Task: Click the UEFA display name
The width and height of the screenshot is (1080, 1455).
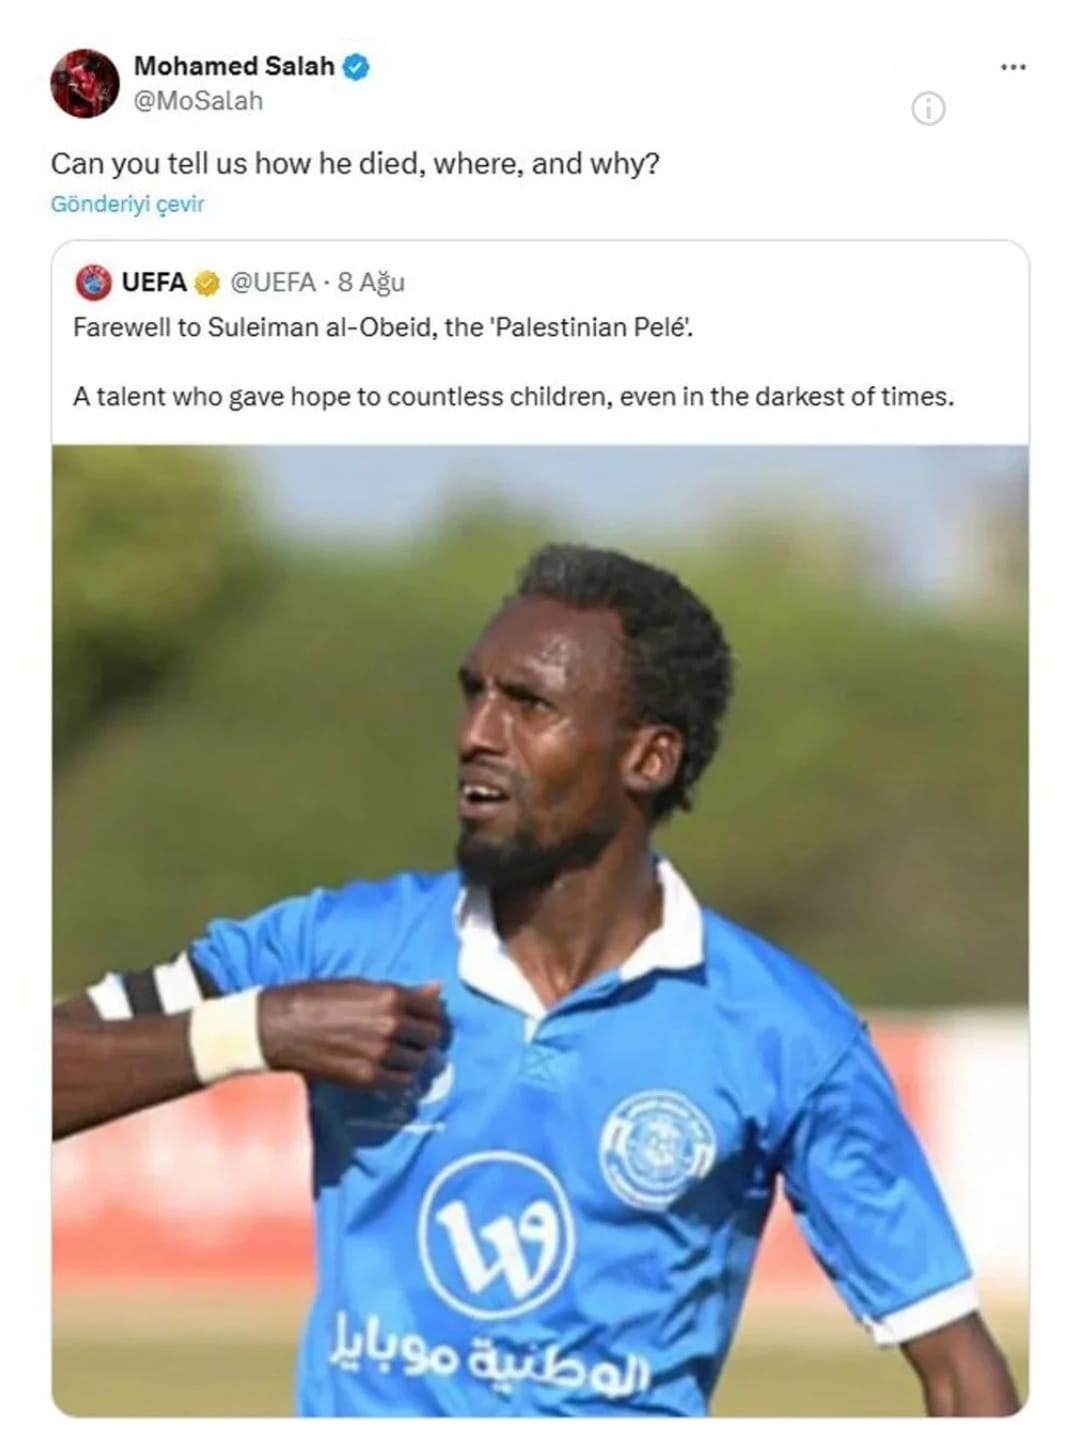Action: pos(154,282)
